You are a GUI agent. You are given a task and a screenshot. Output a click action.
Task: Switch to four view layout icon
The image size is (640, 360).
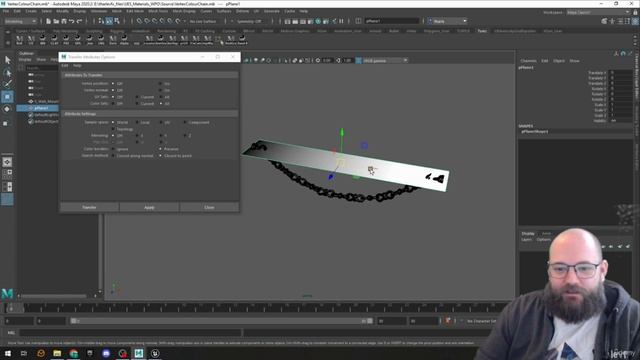coord(7,174)
